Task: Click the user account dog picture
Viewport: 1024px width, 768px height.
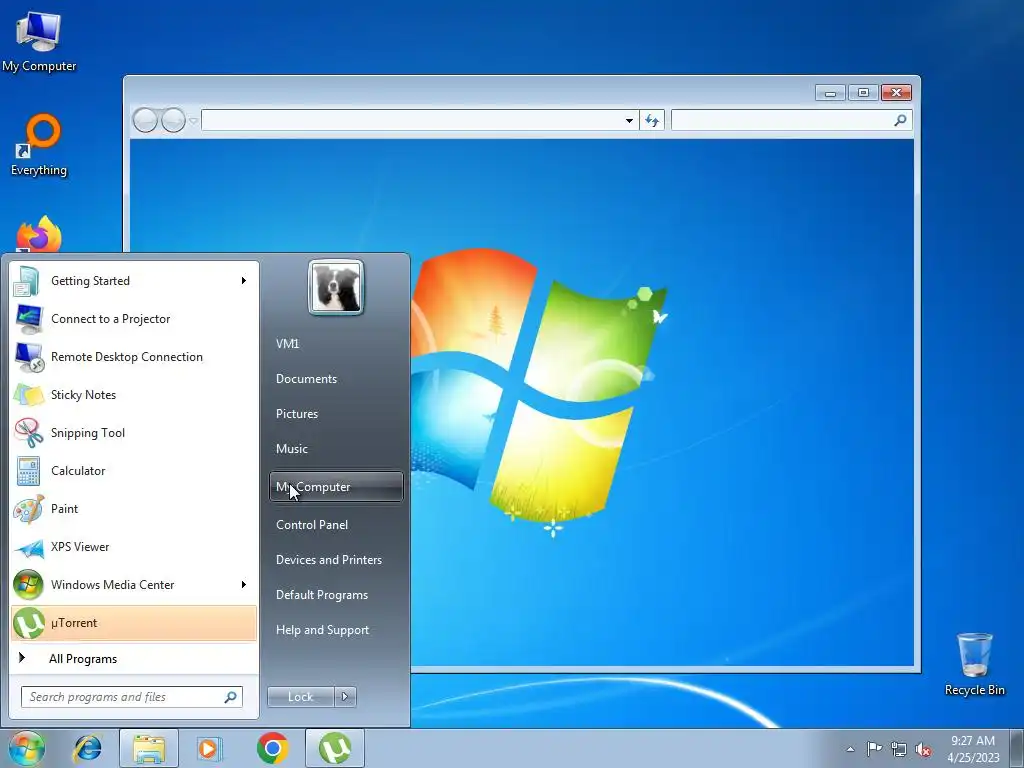Action: [336, 288]
